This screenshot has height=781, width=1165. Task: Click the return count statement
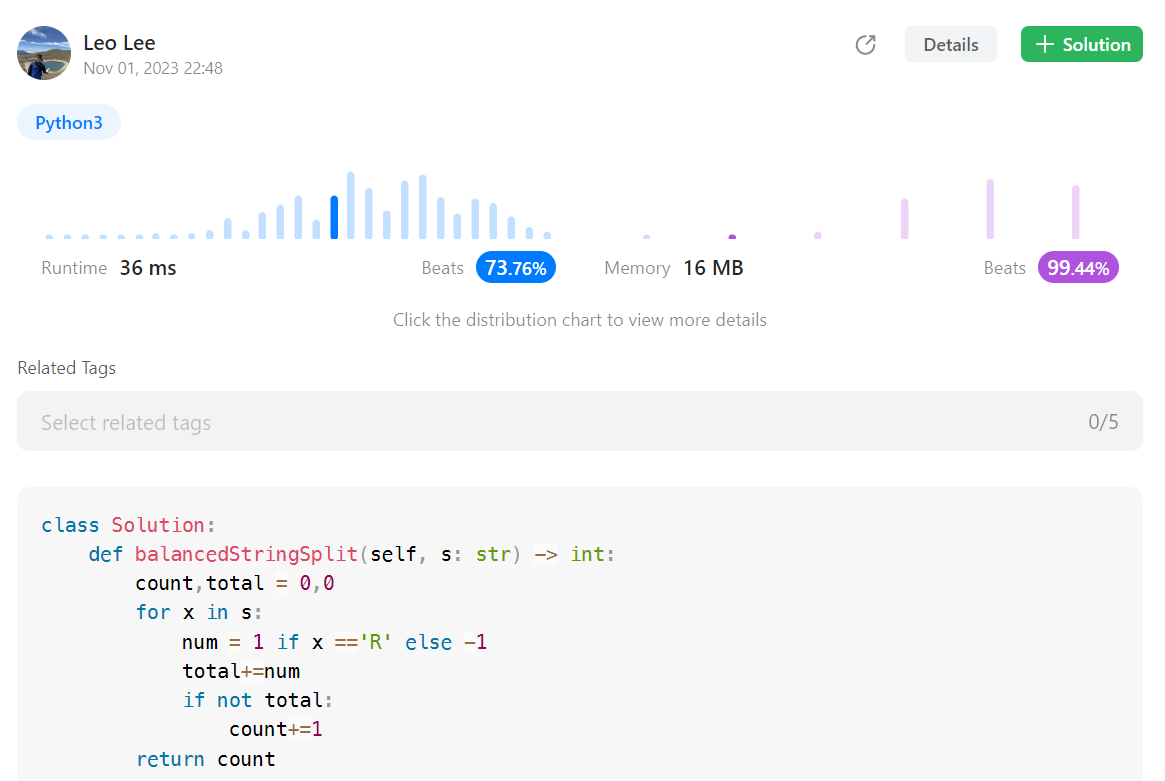(x=208, y=759)
